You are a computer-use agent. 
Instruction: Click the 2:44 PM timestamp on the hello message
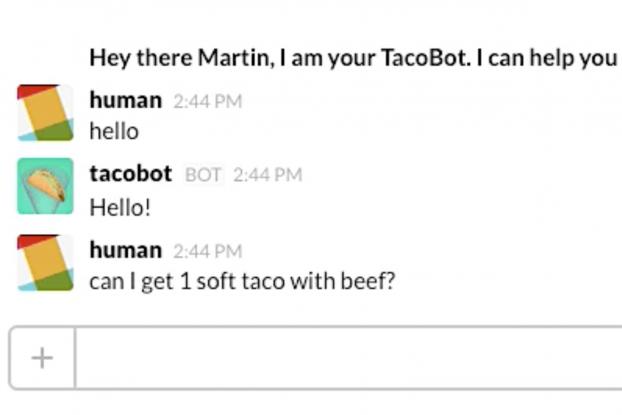click(x=207, y=102)
